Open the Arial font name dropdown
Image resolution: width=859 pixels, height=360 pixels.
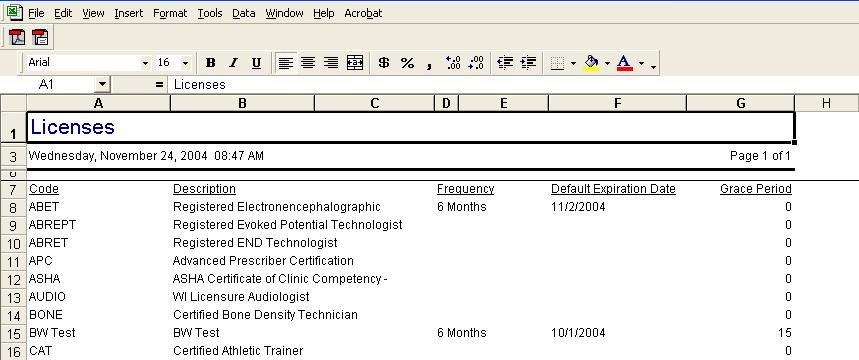pos(145,64)
